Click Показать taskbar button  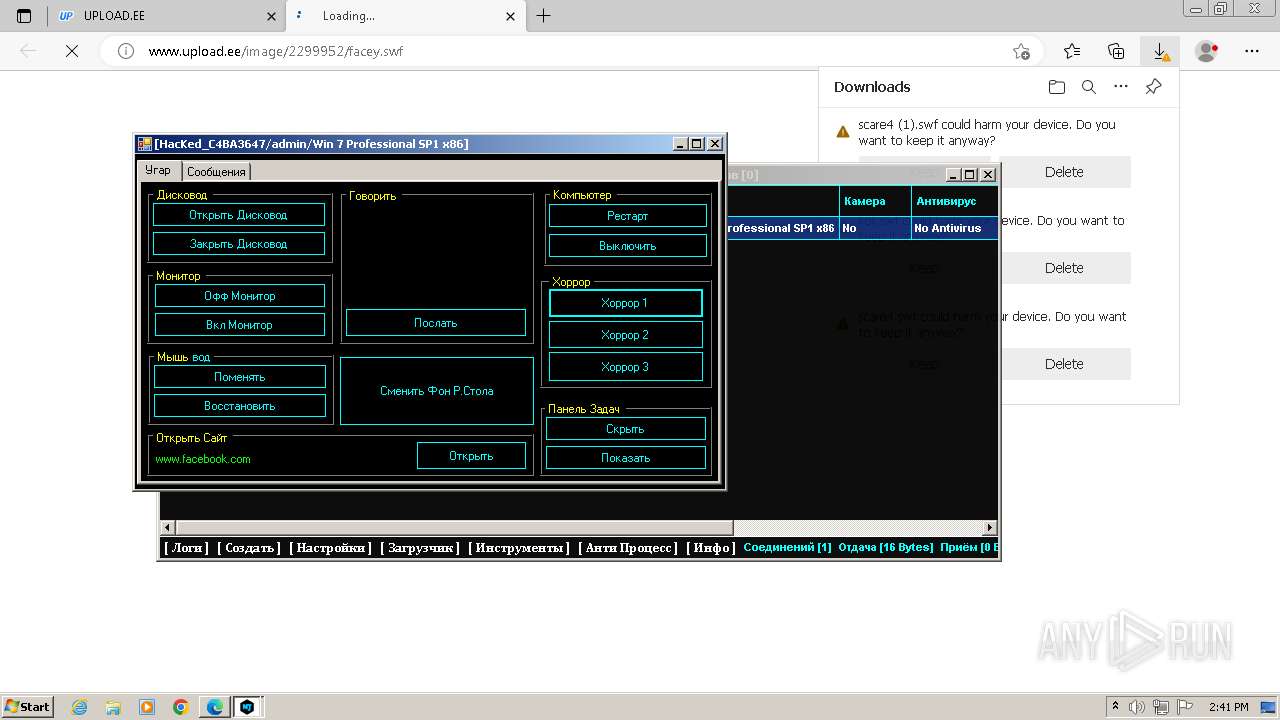click(626, 458)
